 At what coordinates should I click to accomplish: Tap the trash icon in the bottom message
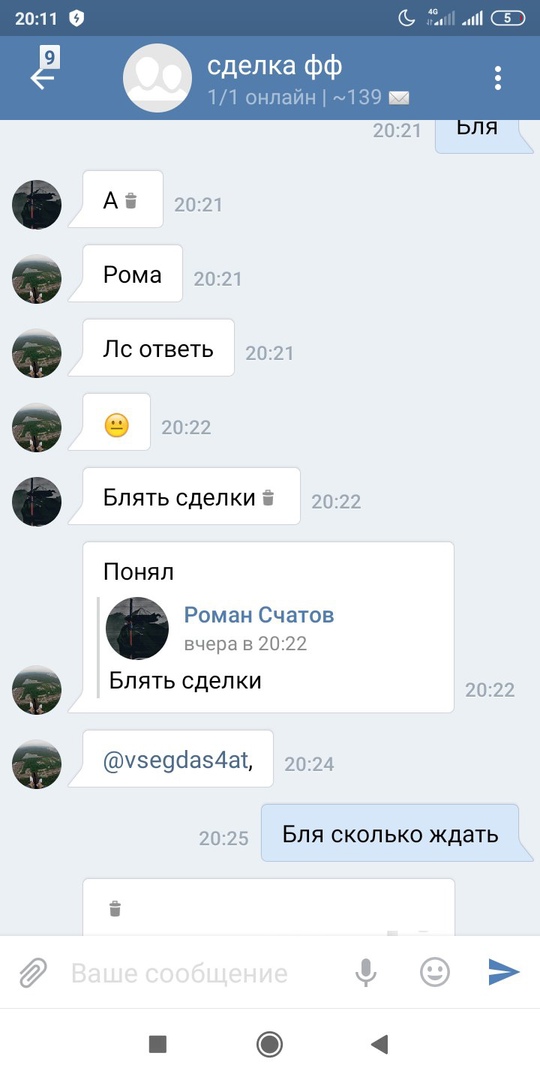pyautogui.click(x=115, y=909)
